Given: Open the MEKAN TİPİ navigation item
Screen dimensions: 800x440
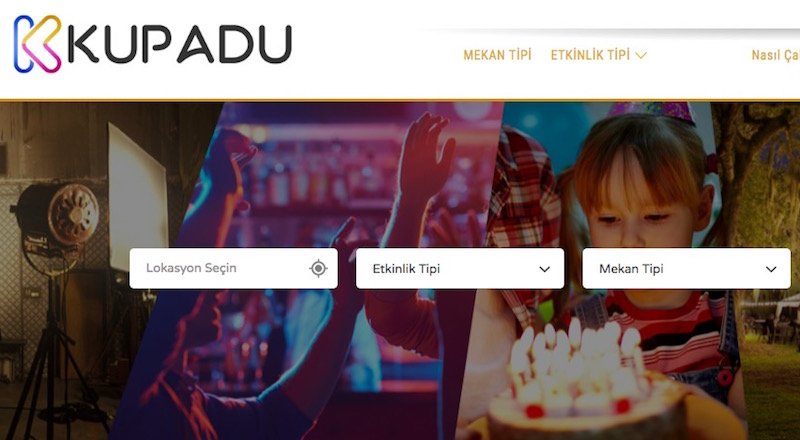Looking at the screenshot, I should [x=497, y=55].
